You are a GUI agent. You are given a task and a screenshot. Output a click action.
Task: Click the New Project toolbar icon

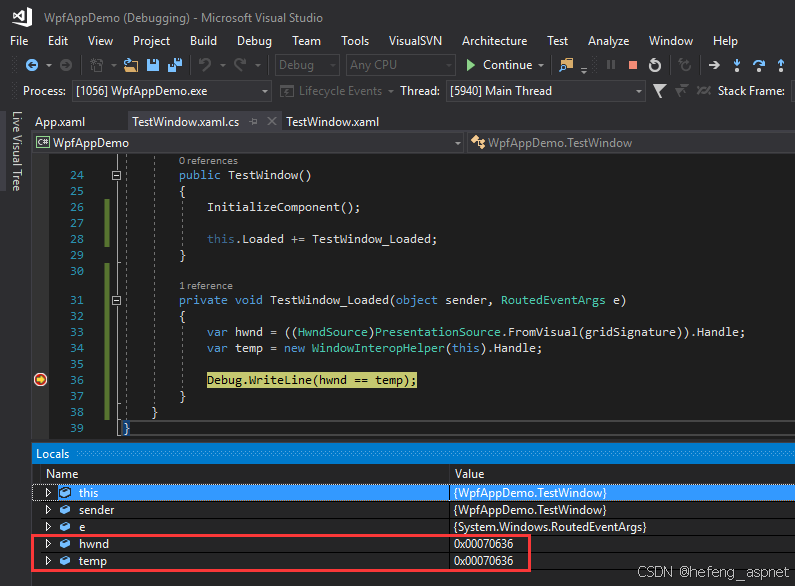[96, 65]
